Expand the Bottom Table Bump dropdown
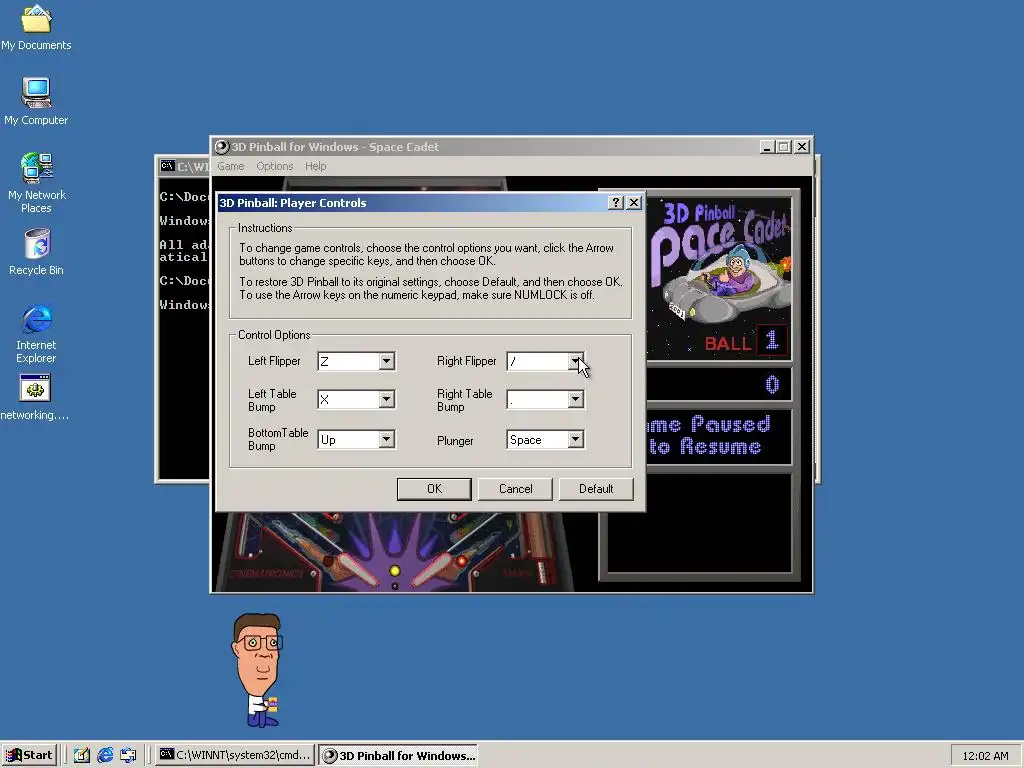1024x768 pixels. pyautogui.click(x=387, y=440)
